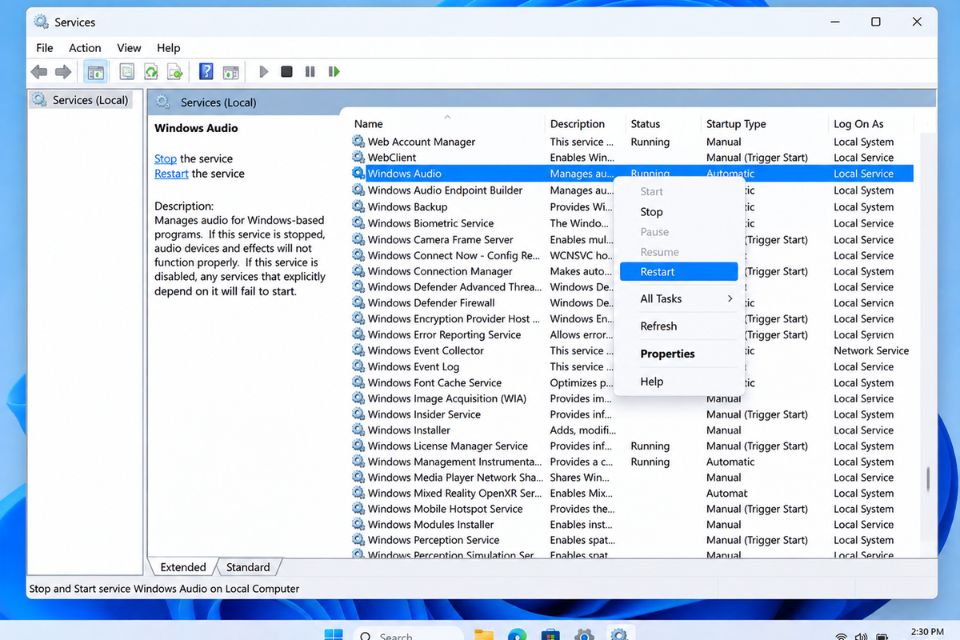Click gear icon beside Windows Installer
960x640 pixels.
click(x=358, y=430)
